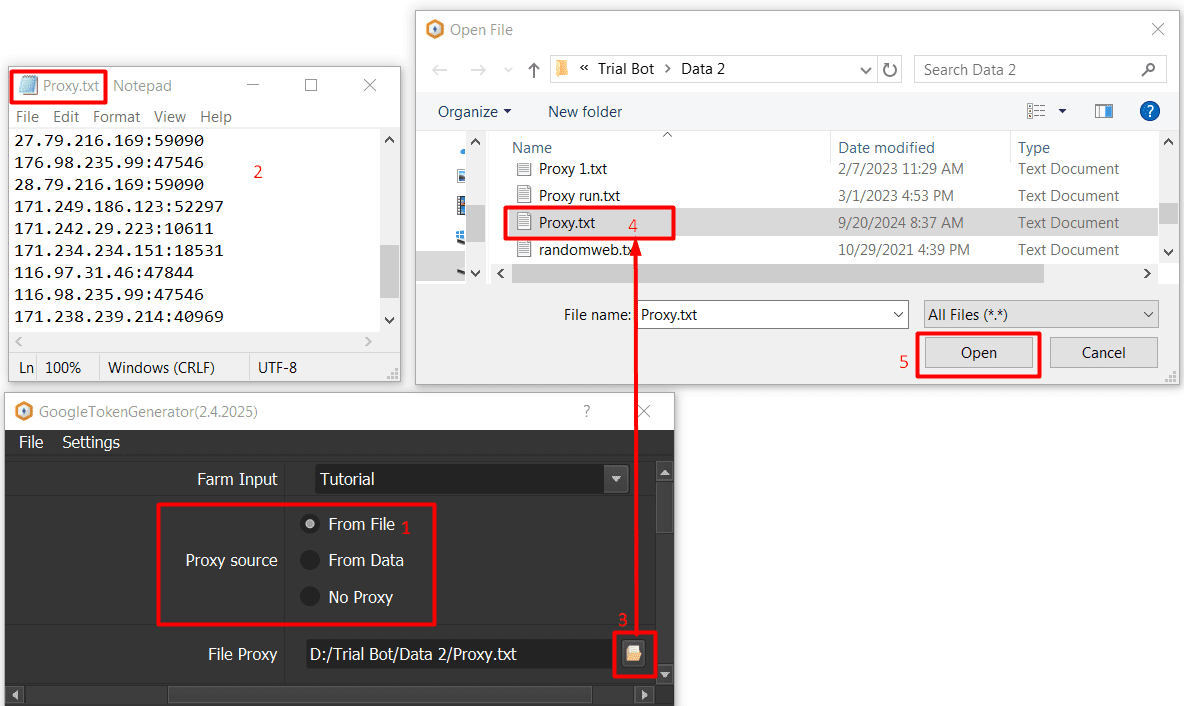Click the Proxy 1.txt file icon
This screenshot has height=706, width=1184.
tap(524, 168)
